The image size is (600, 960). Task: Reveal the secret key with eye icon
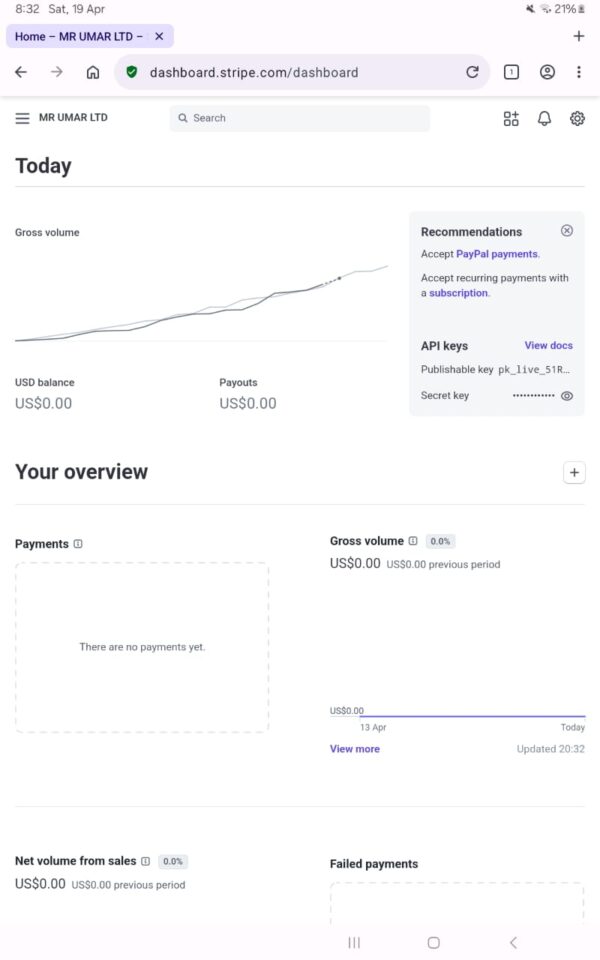[567, 396]
